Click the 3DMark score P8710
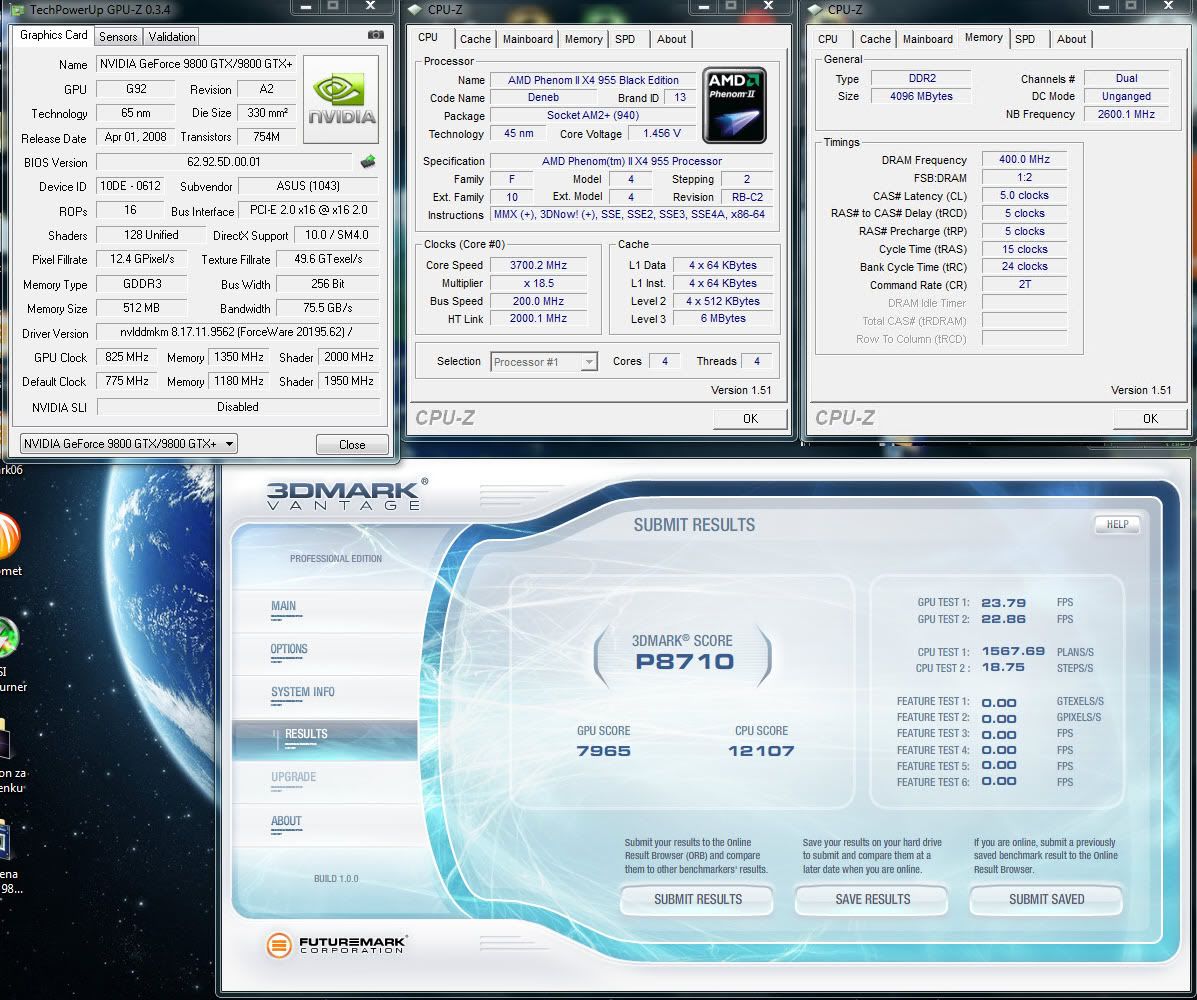 pos(685,662)
